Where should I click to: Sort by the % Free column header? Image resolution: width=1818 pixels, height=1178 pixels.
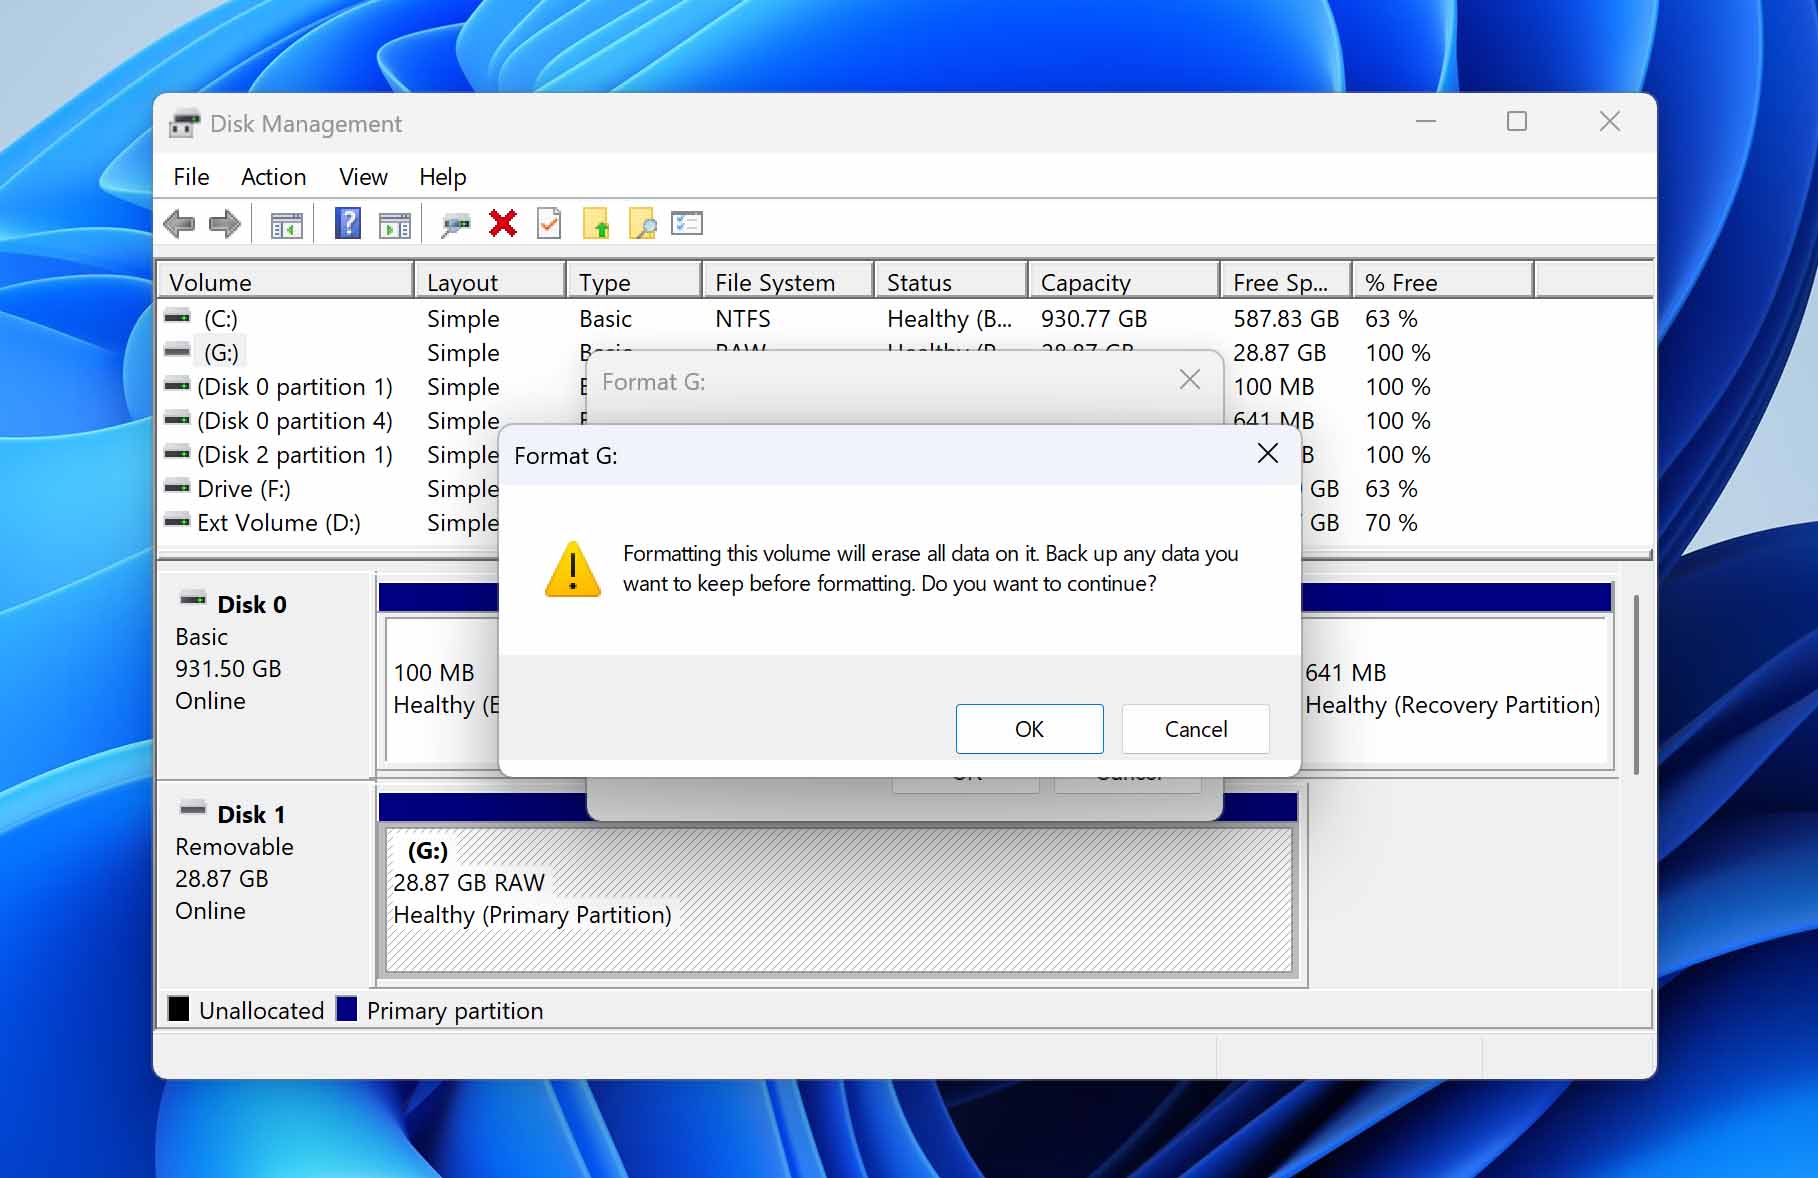click(x=1443, y=282)
